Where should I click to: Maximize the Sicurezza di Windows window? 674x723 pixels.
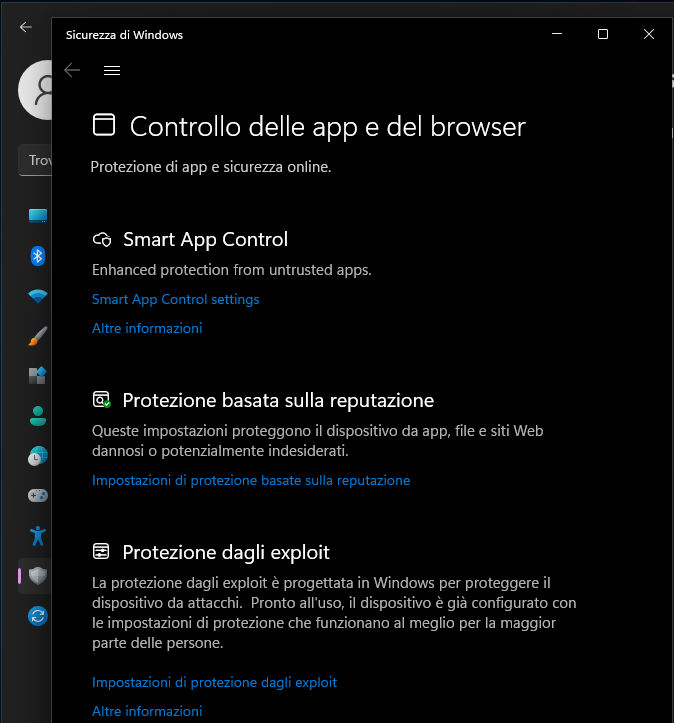pos(603,34)
